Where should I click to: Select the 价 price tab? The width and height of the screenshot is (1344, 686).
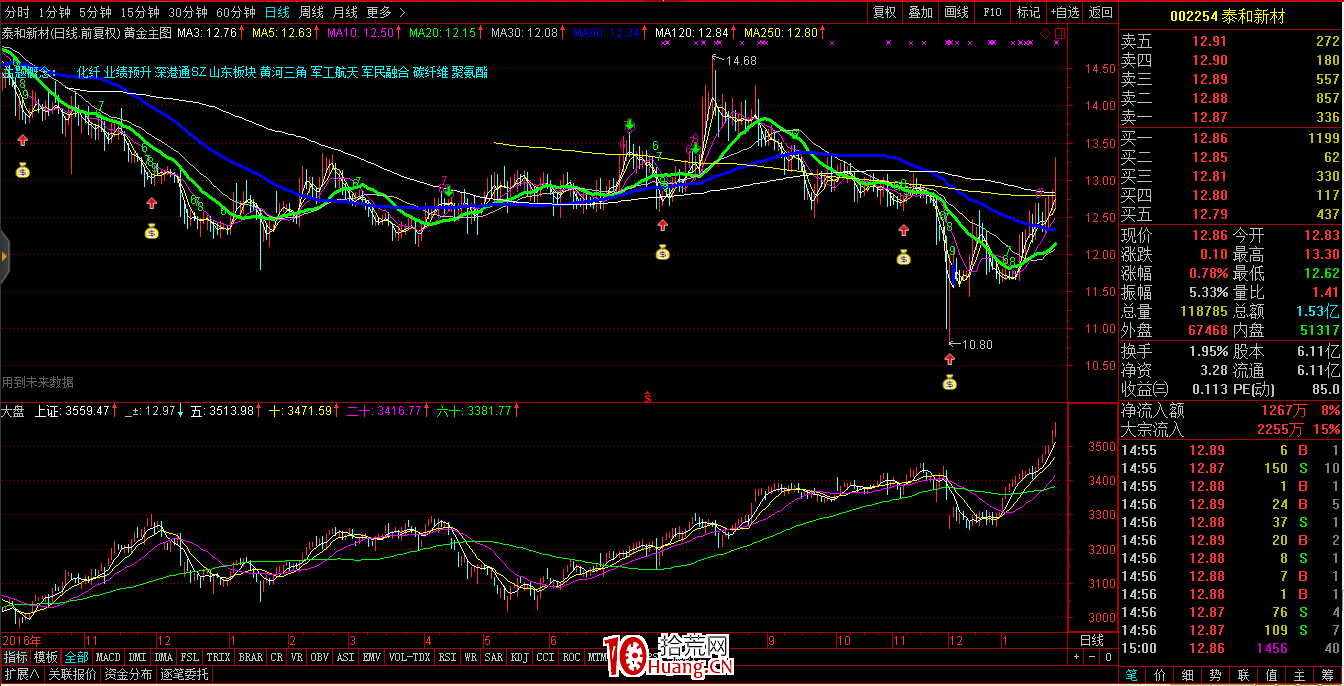coord(1159,676)
